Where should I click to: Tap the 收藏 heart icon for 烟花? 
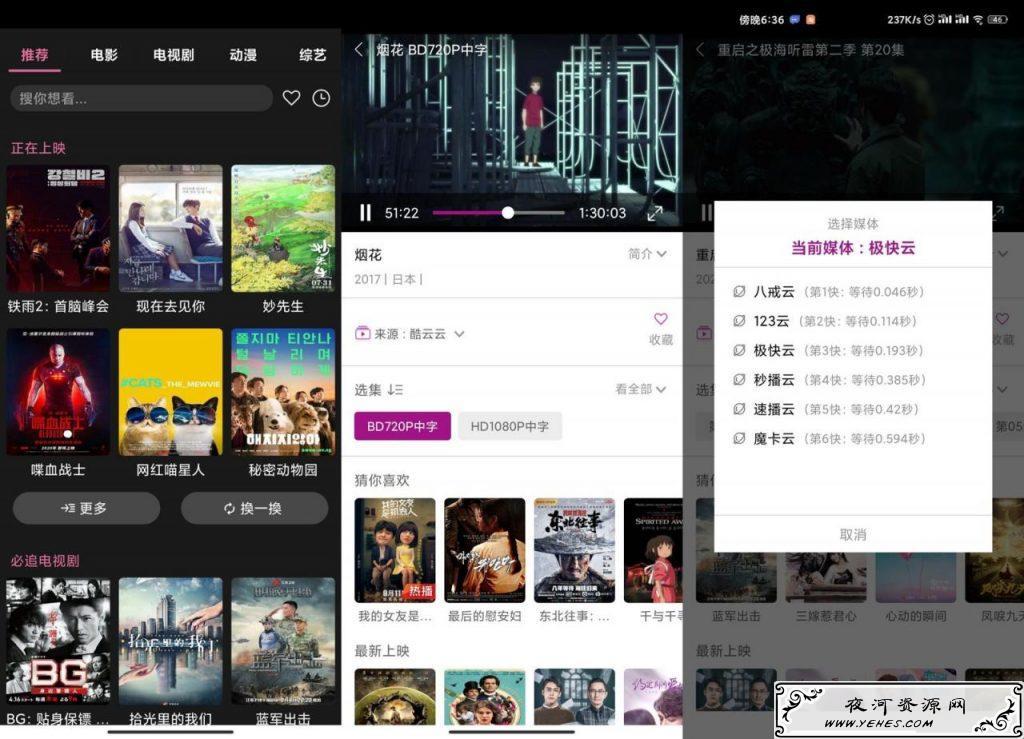click(660, 319)
